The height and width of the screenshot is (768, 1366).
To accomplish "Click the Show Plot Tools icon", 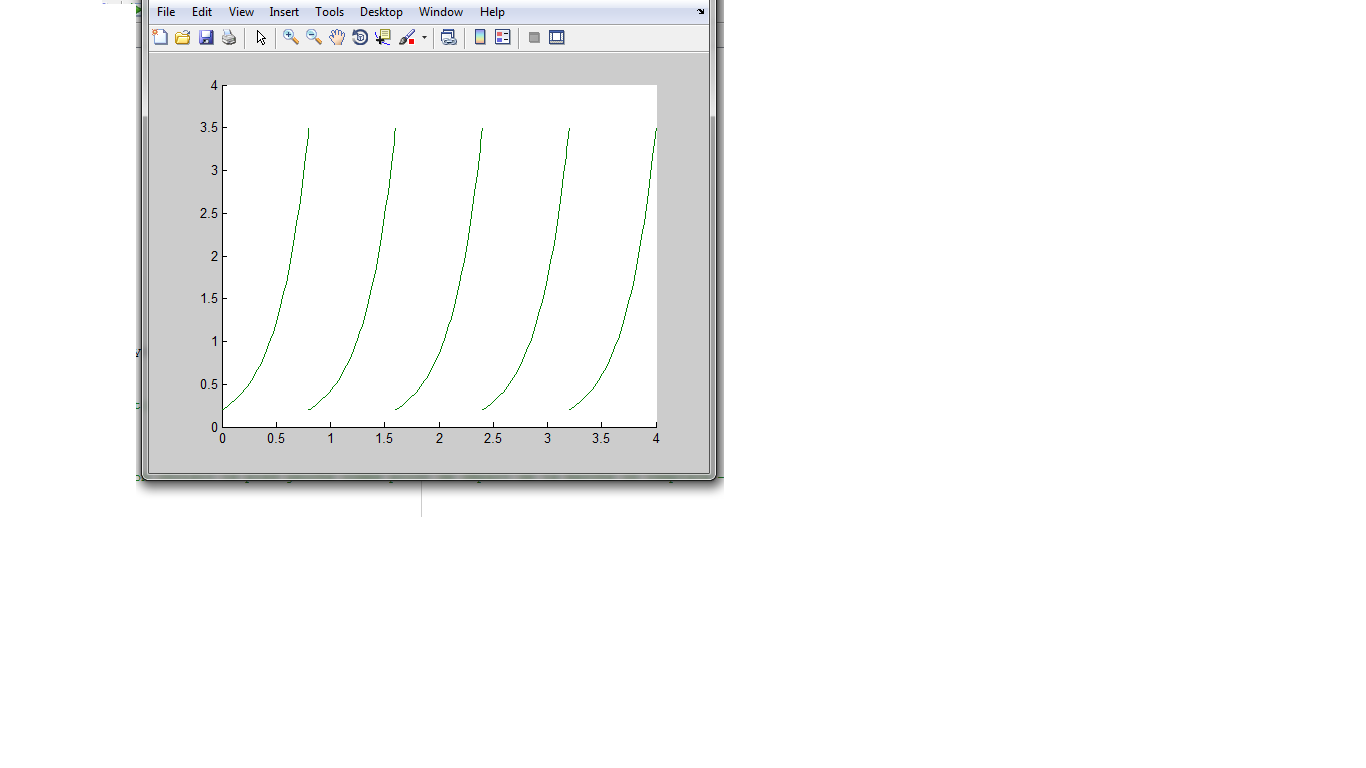I will click(x=557, y=38).
